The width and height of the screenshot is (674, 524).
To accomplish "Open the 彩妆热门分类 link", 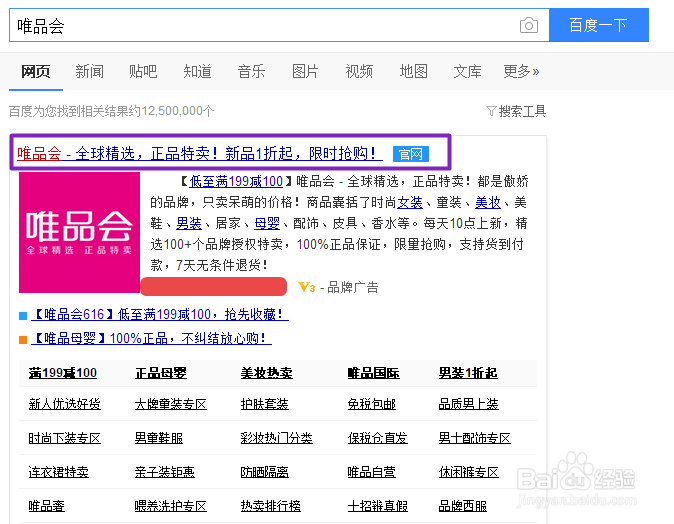I will (277, 438).
